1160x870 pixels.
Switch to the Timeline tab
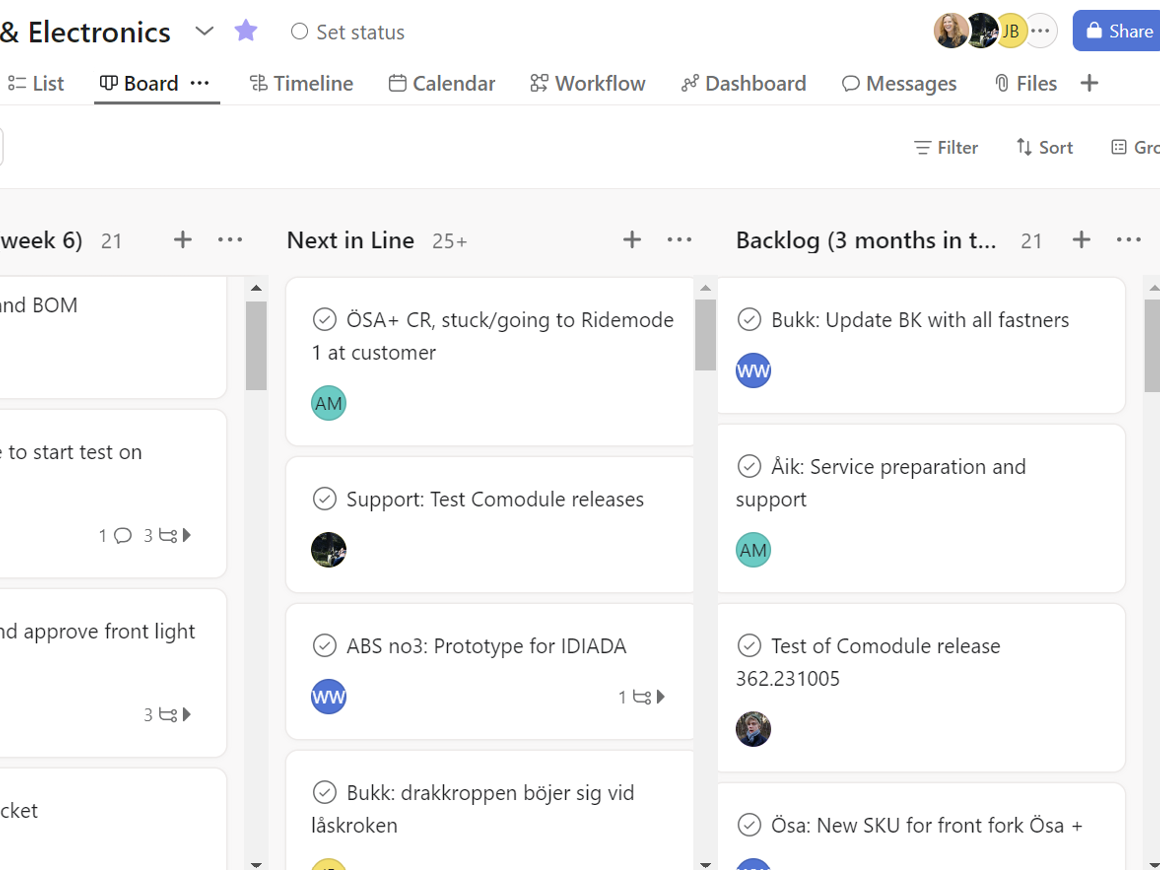[x=301, y=83]
